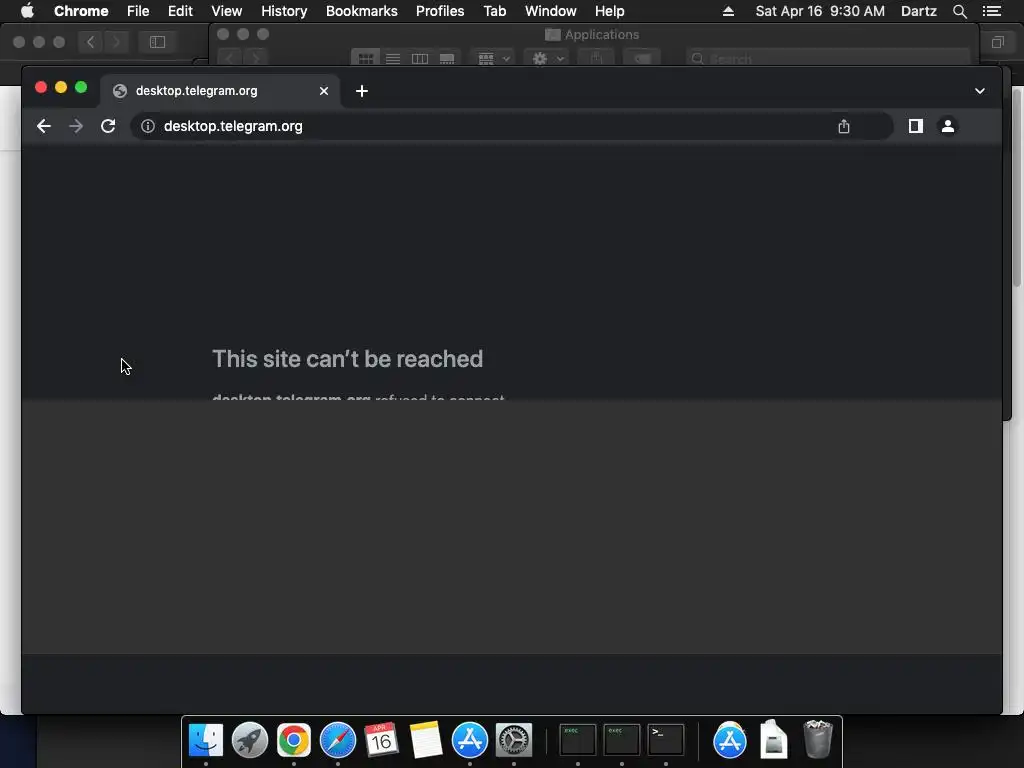Open the Applications folder stack in Dock

tap(729, 741)
